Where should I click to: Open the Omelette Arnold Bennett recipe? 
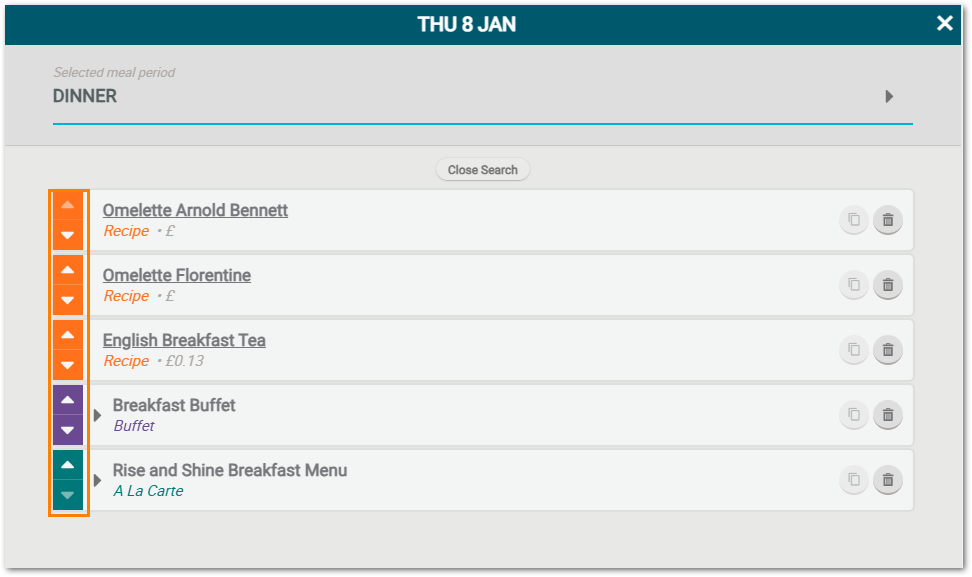click(x=195, y=210)
